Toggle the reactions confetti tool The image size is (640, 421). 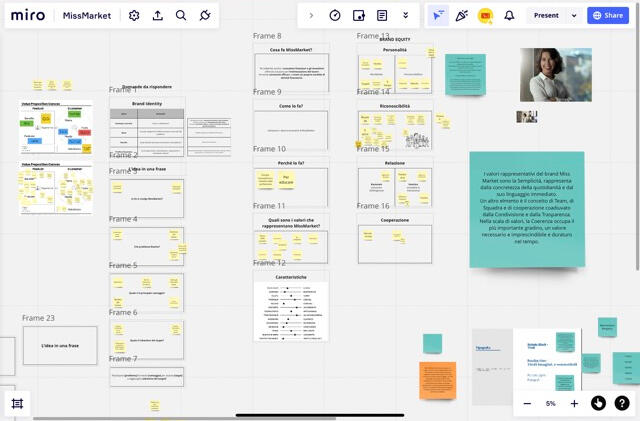tap(461, 16)
